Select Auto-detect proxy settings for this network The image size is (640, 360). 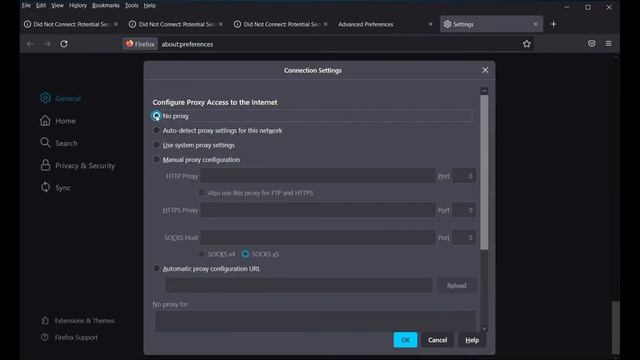pyautogui.click(x=156, y=131)
